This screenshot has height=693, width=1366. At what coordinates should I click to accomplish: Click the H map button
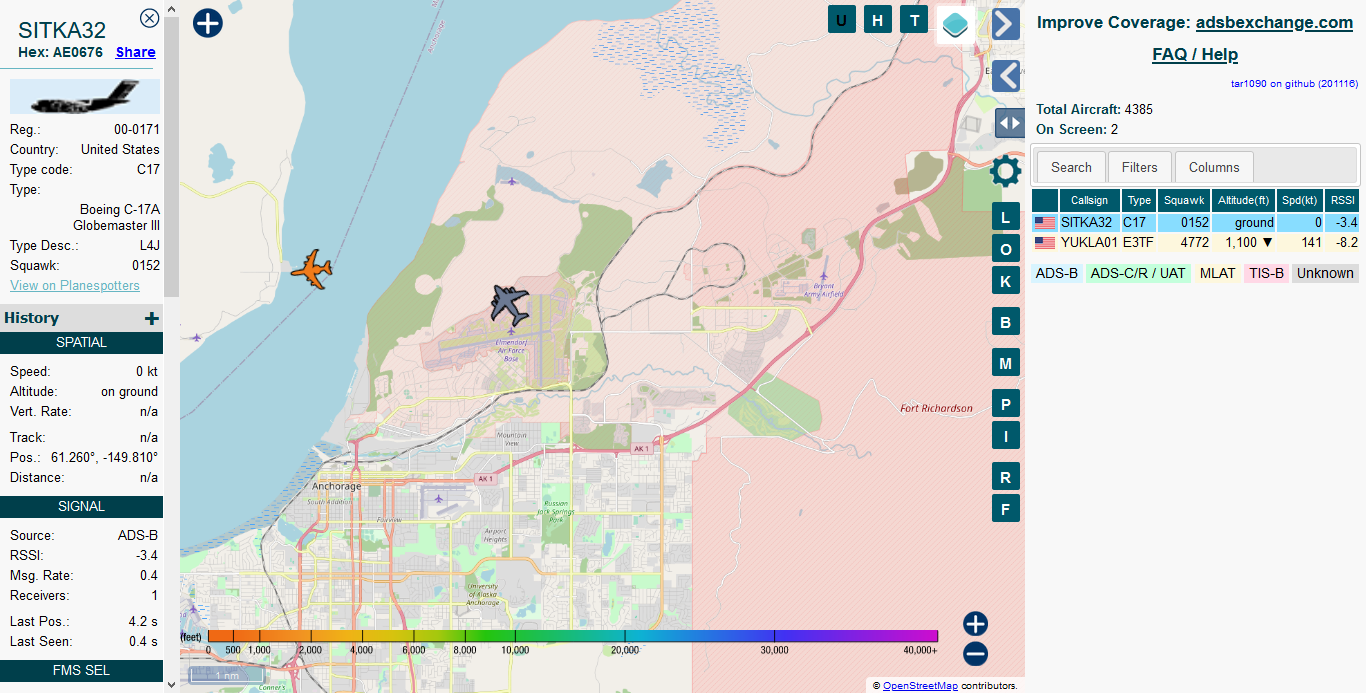point(878,20)
